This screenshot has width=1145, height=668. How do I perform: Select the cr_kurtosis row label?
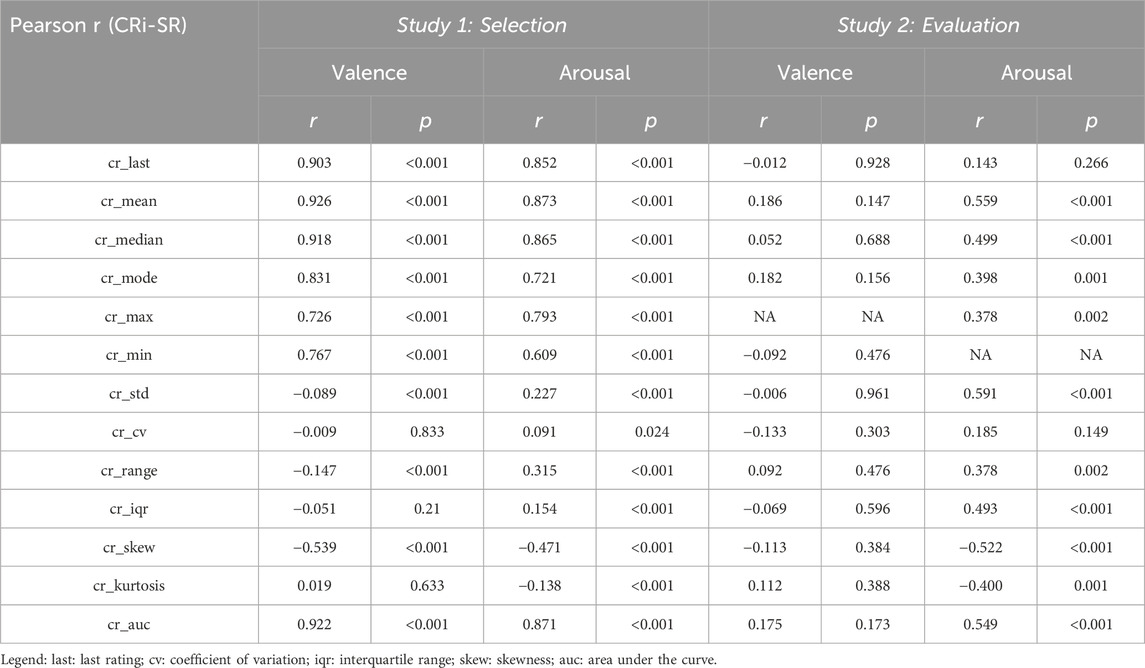(x=129, y=586)
